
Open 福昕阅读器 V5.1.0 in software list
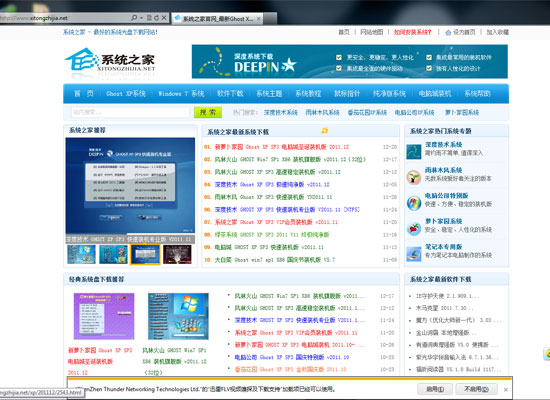click(458, 369)
